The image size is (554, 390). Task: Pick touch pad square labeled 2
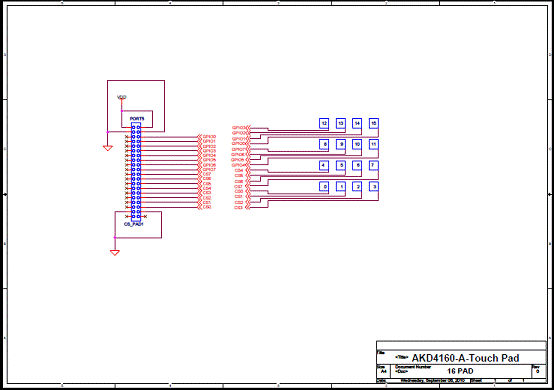357,187
